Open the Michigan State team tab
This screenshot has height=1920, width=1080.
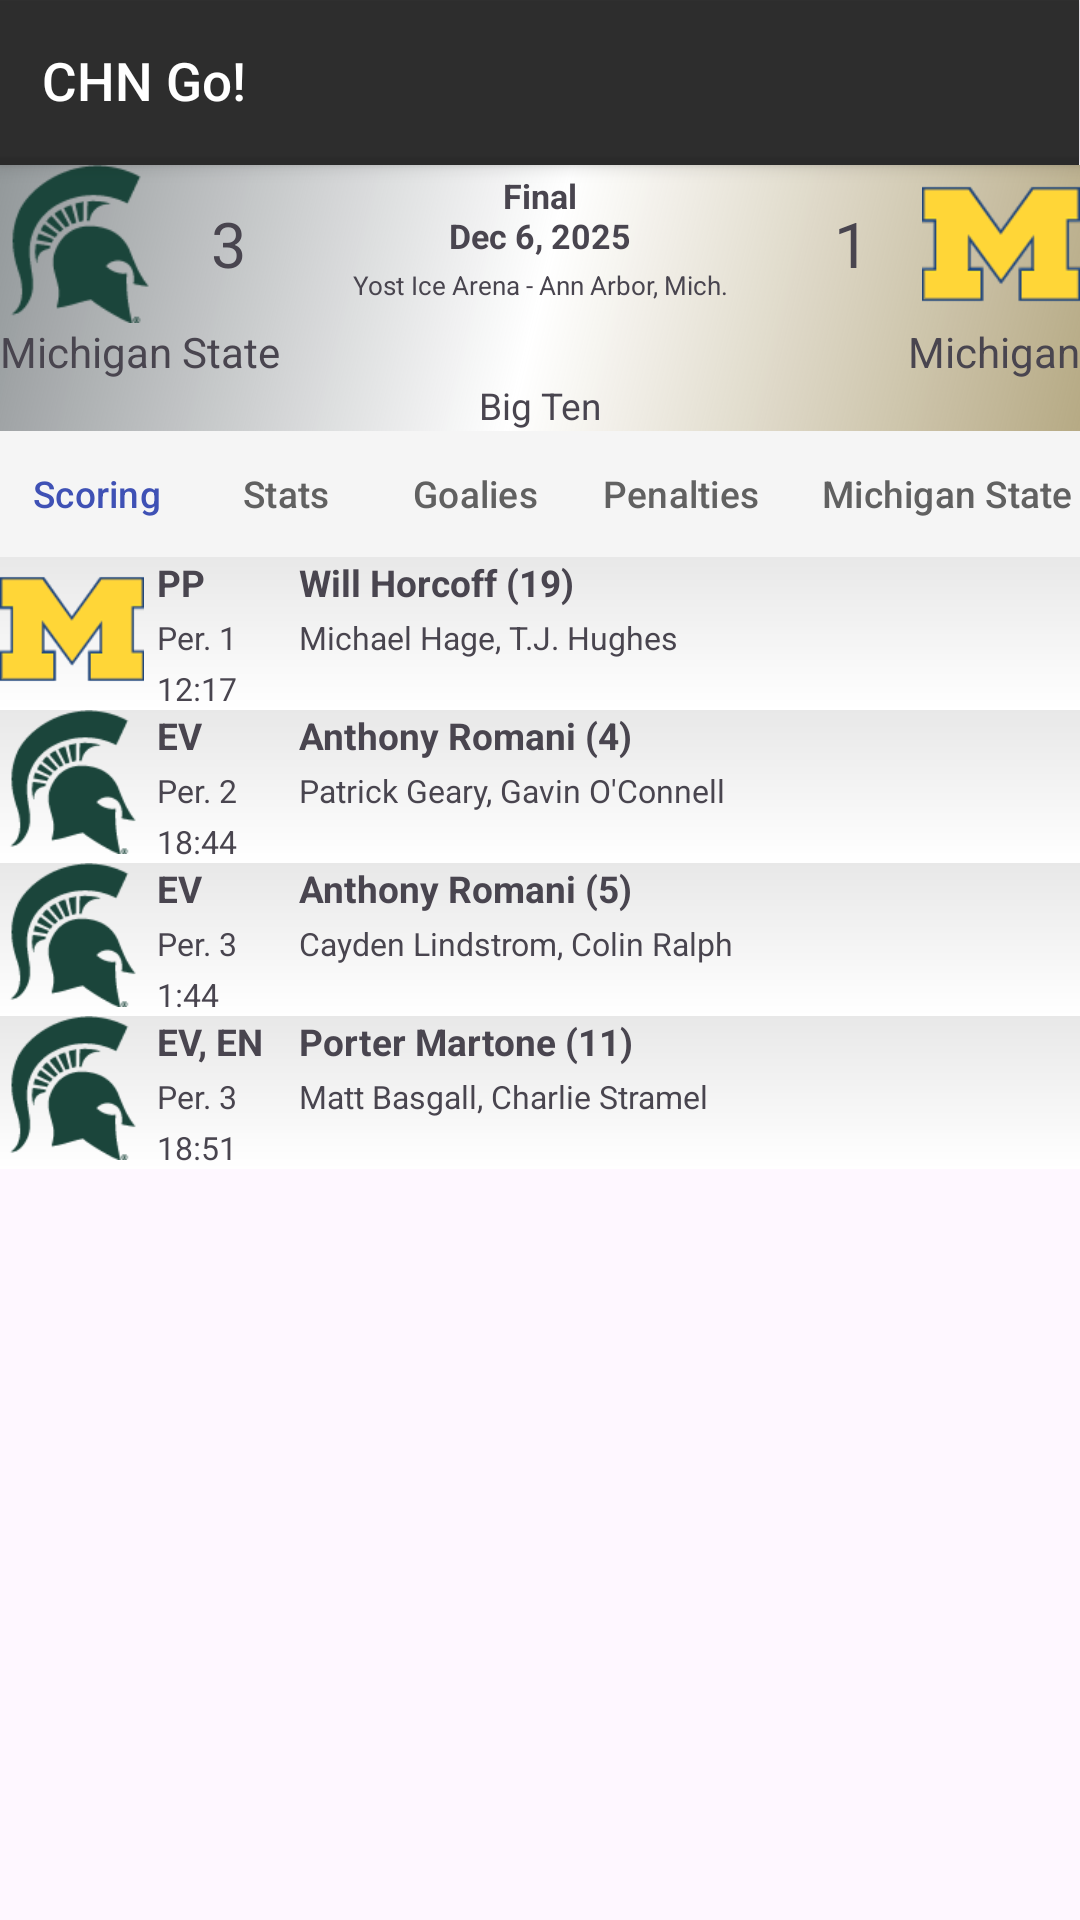pos(945,495)
